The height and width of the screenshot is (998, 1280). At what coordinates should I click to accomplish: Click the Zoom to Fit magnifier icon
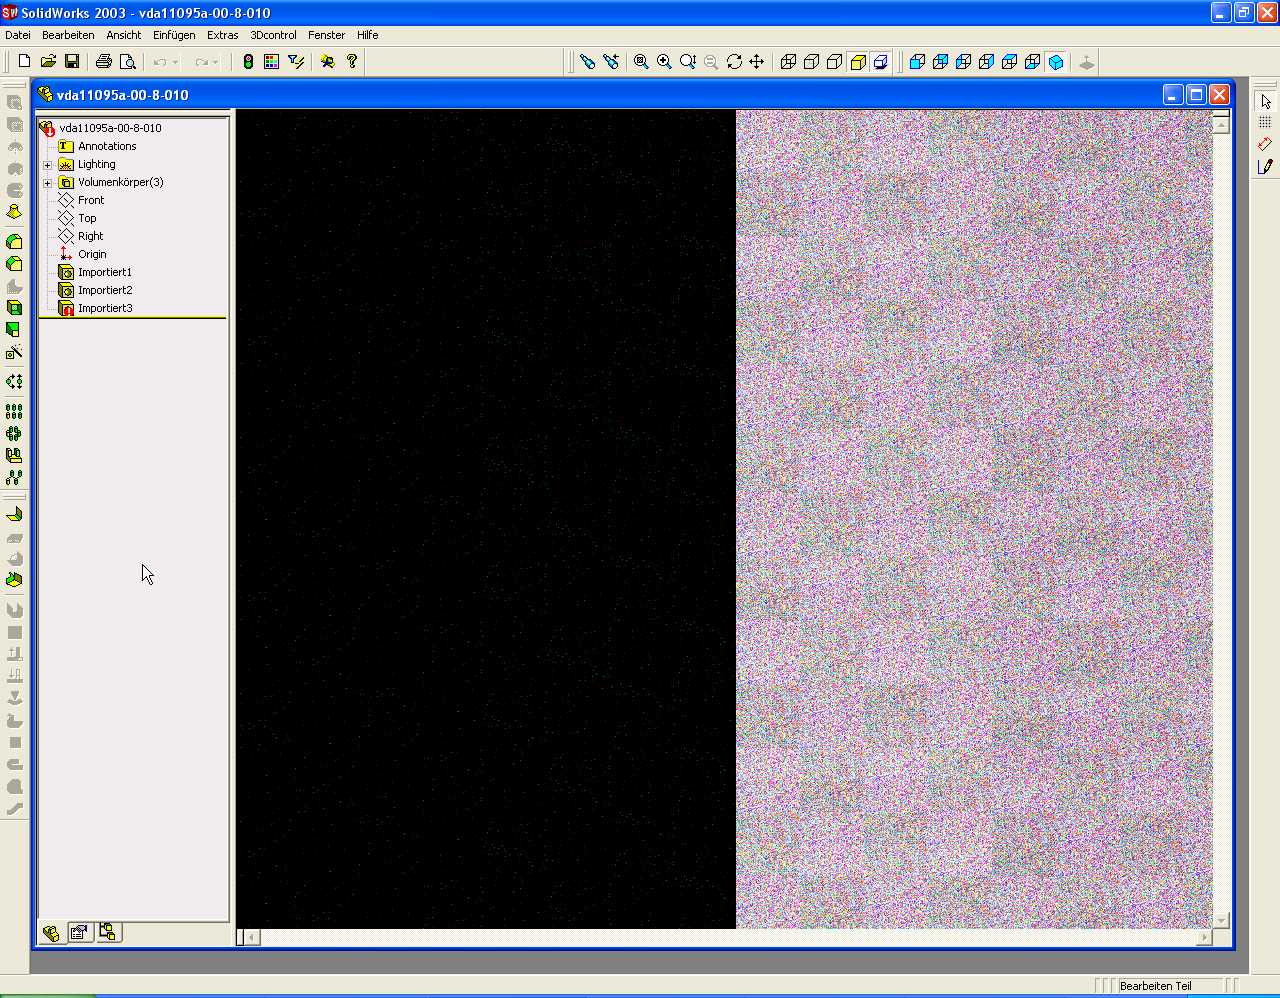click(x=641, y=62)
